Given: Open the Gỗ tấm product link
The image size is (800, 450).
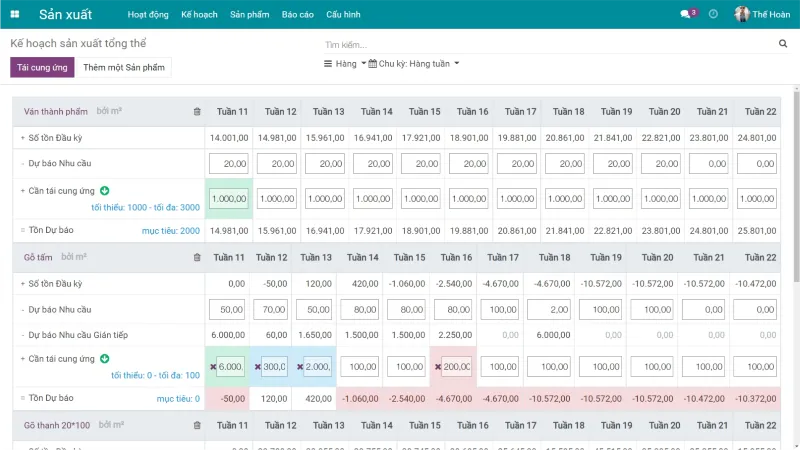Looking at the screenshot, I should 38,258.
